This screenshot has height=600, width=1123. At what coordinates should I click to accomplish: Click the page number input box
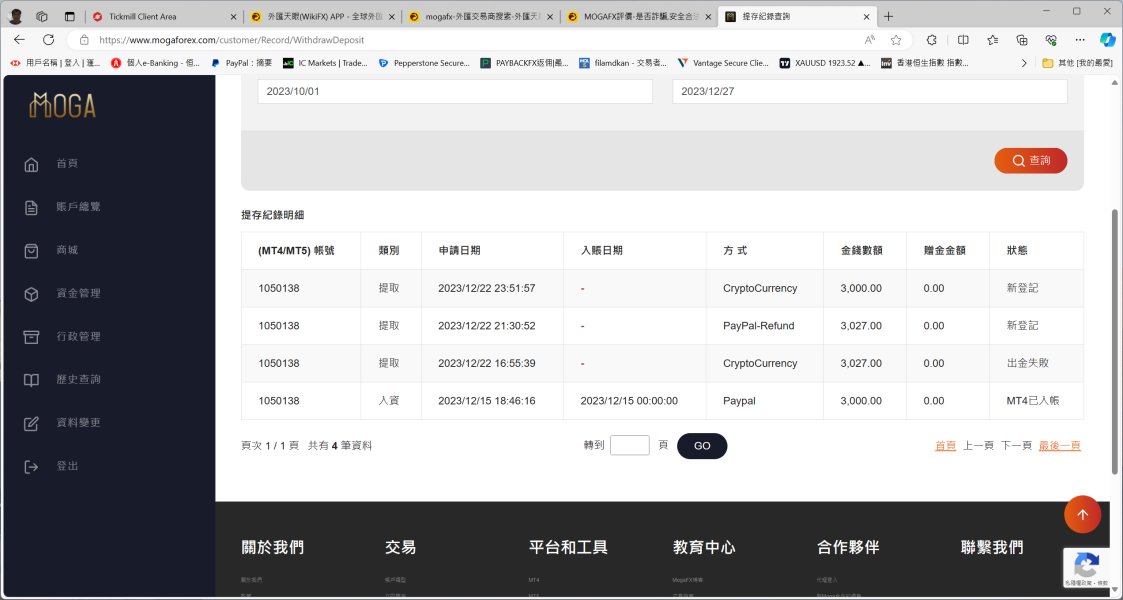point(629,446)
